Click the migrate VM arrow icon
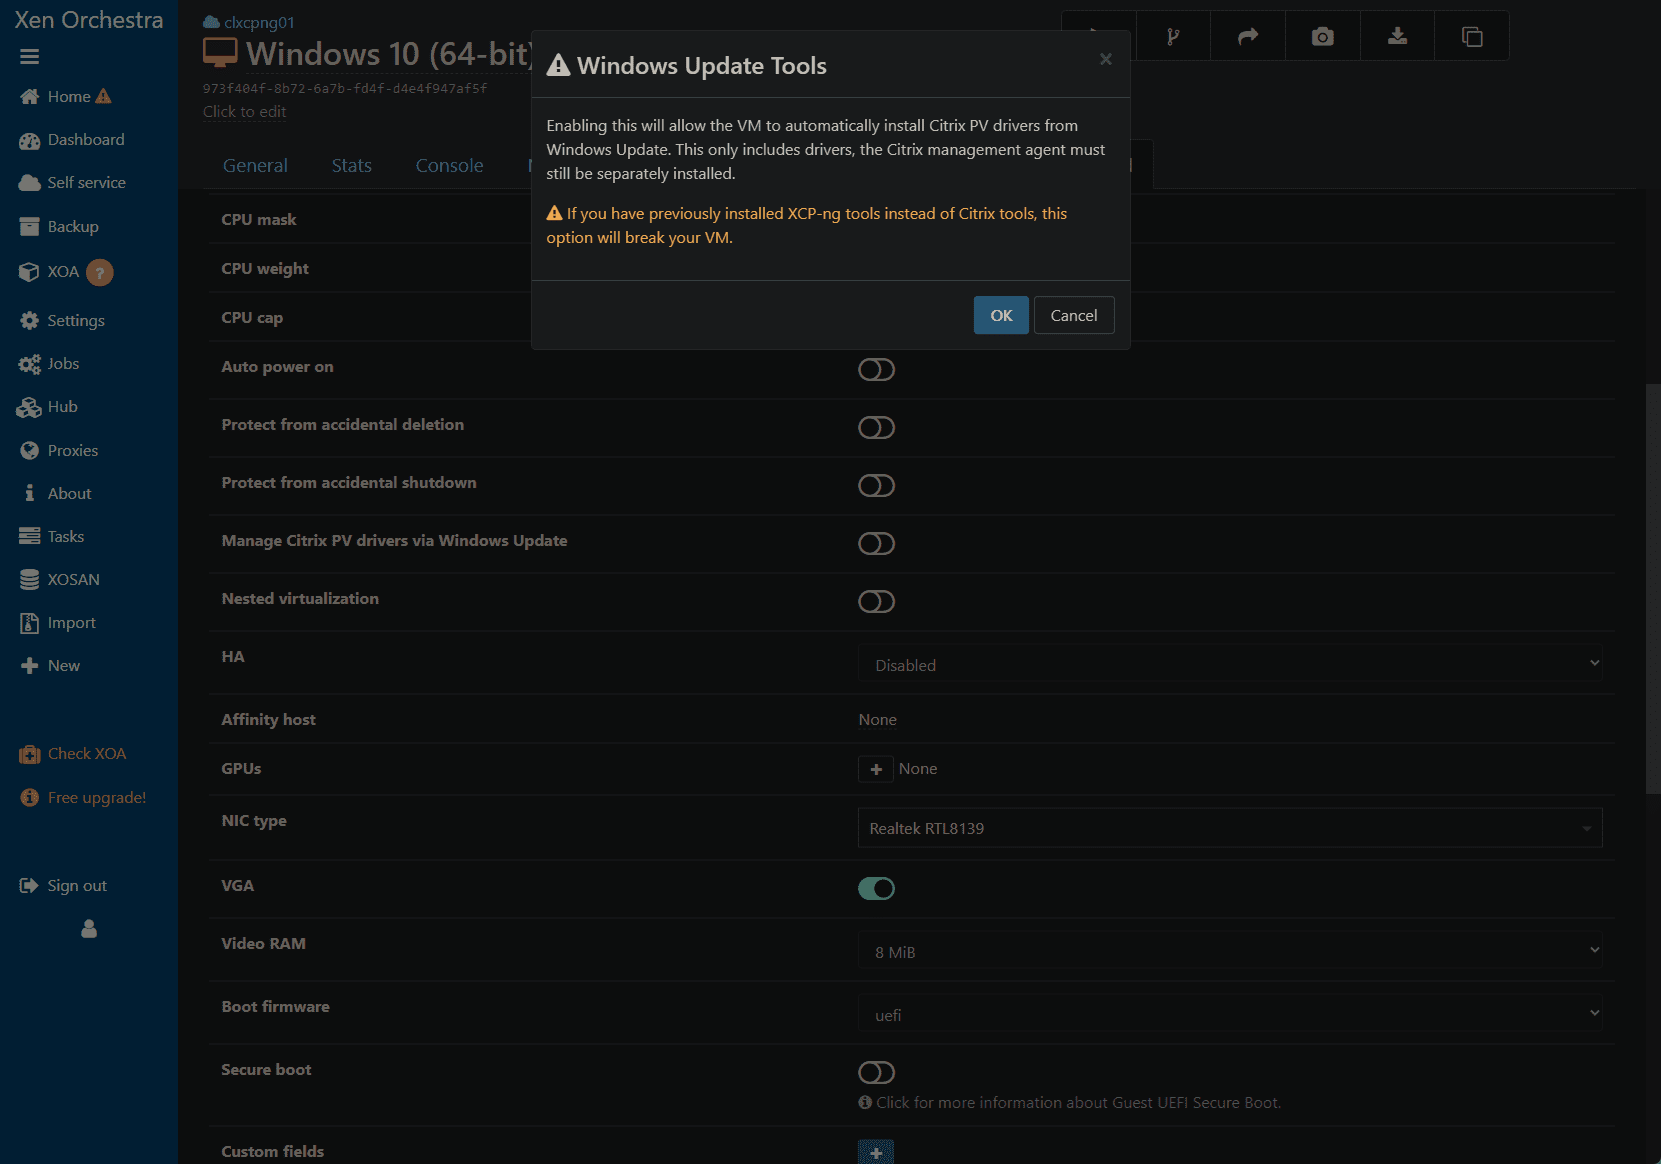 pyautogui.click(x=1248, y=37)
